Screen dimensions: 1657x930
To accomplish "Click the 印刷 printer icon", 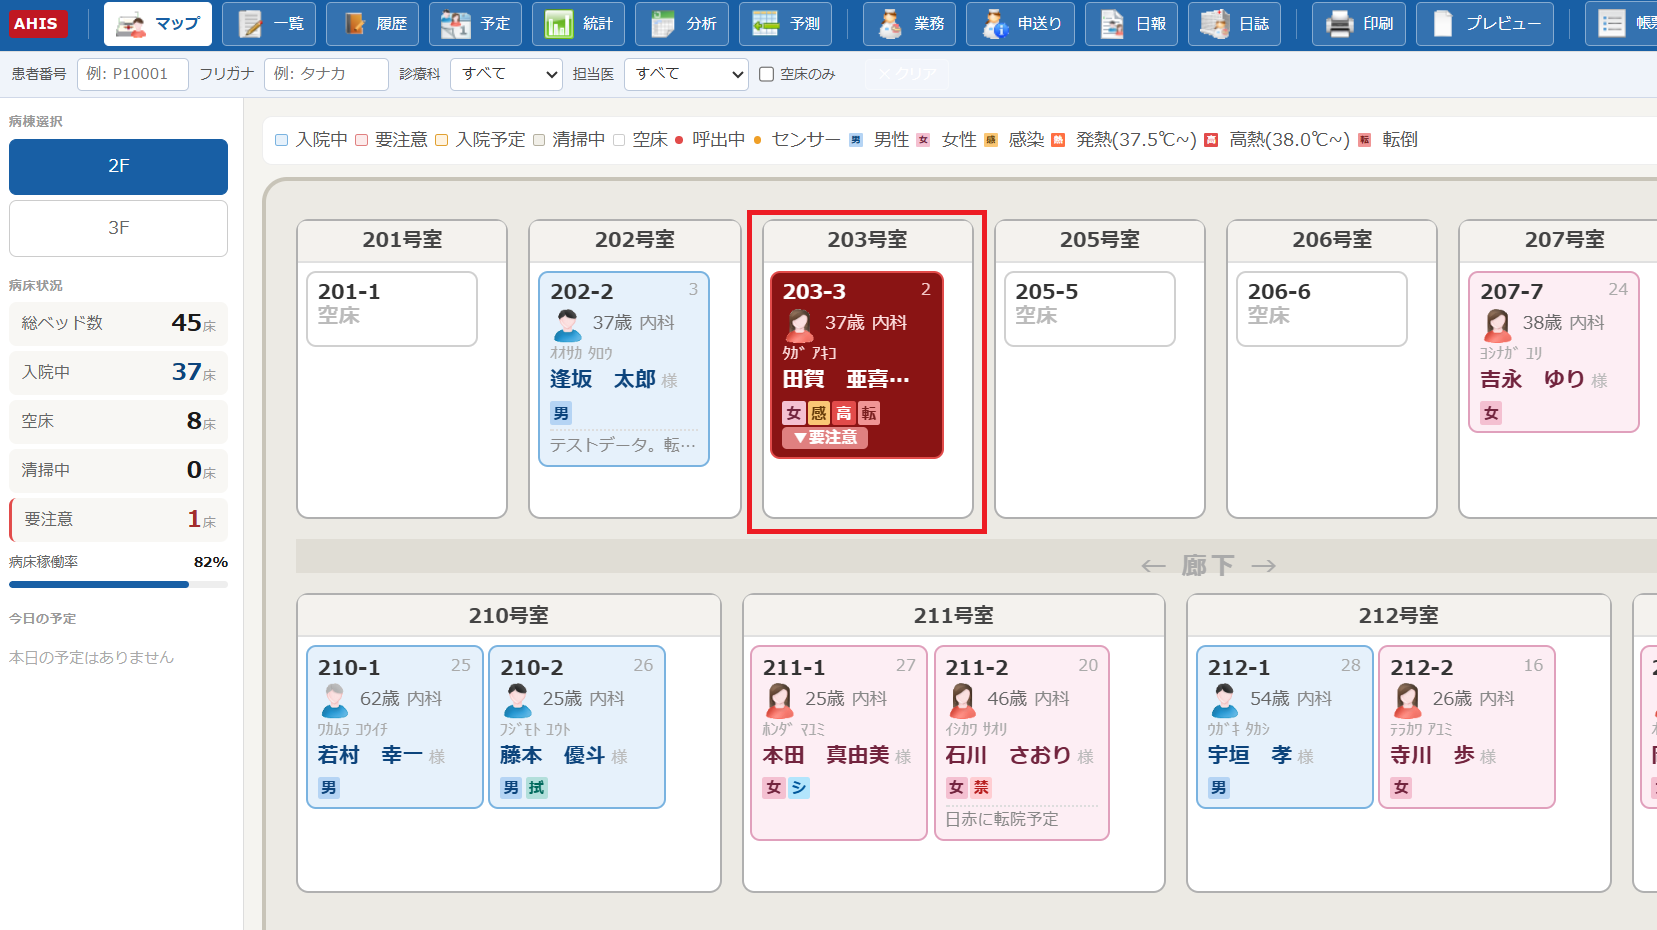I will (1339, 24).
